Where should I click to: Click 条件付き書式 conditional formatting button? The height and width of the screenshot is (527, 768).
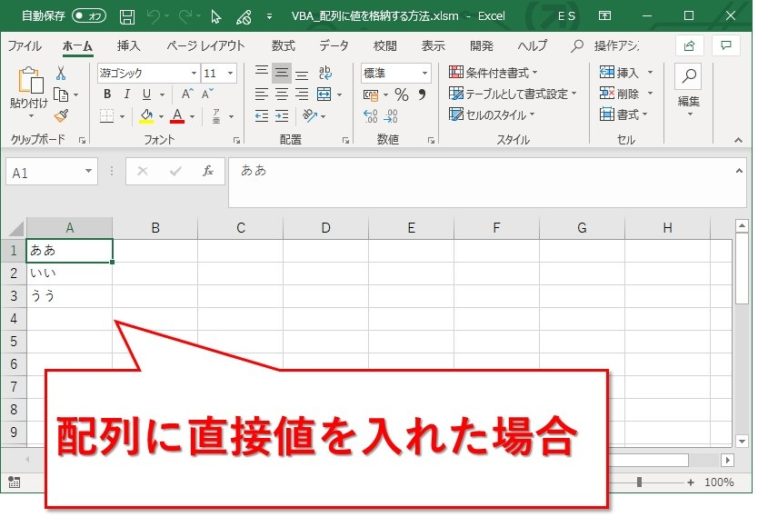point(493,72)
